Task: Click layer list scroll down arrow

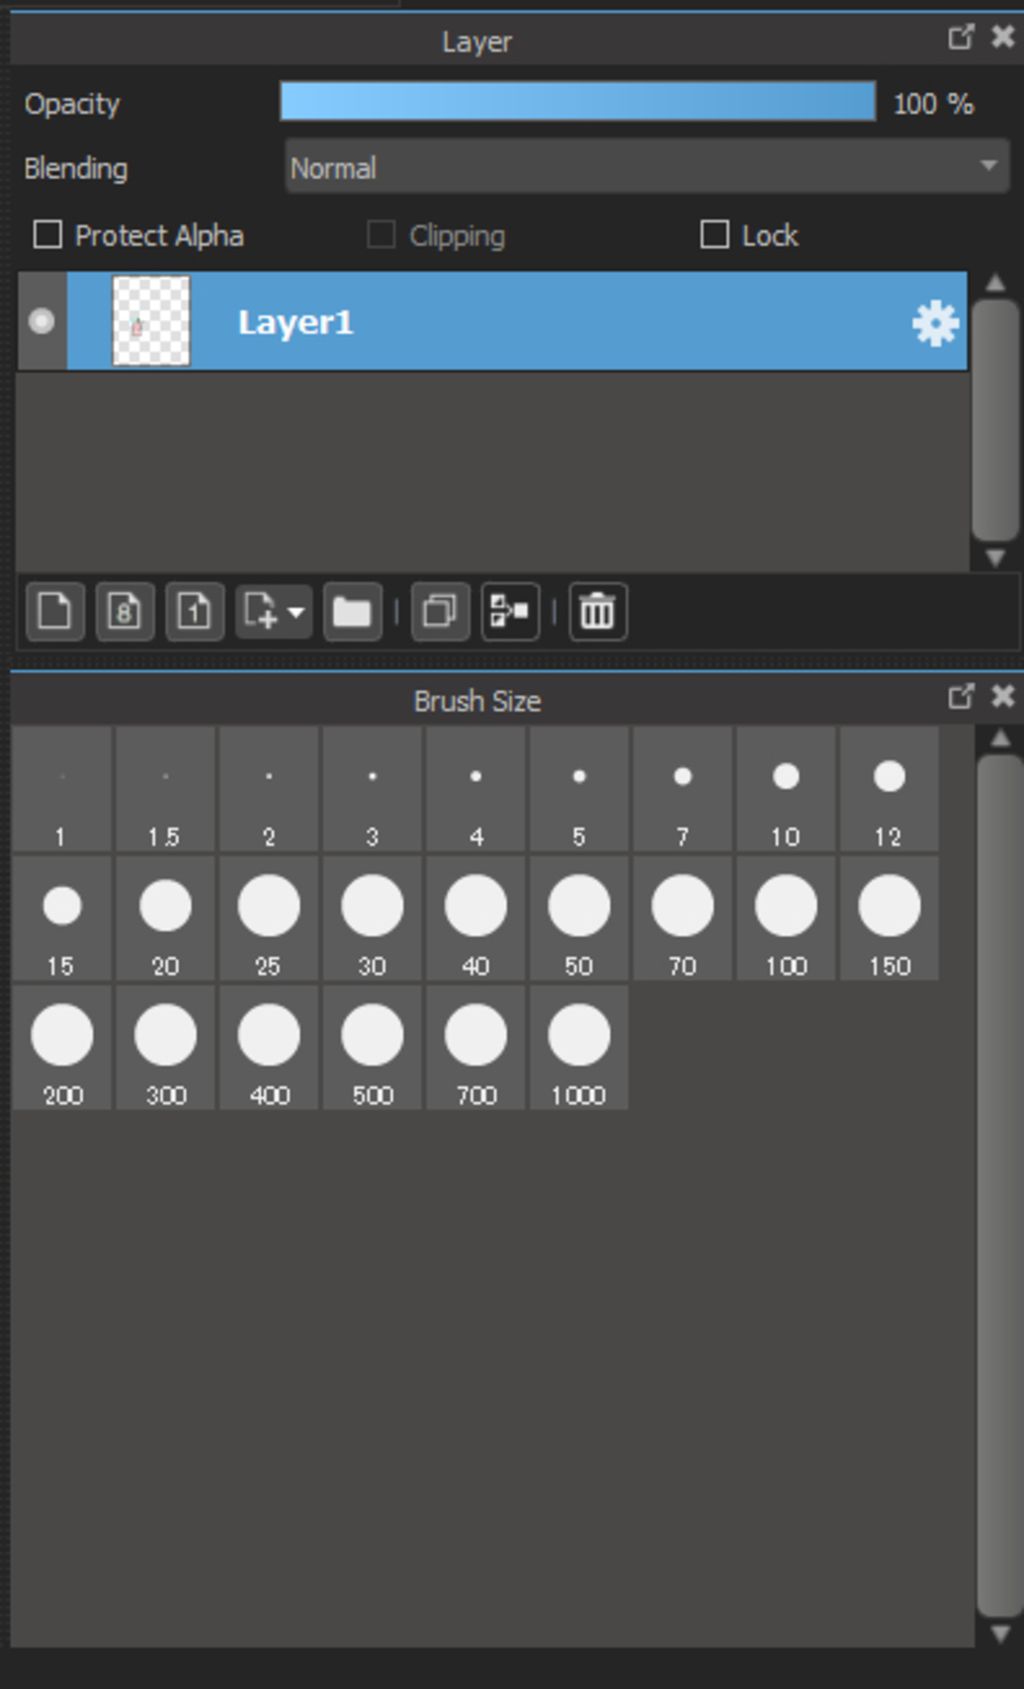Action: pyautogui.click(x=995, y=557)
